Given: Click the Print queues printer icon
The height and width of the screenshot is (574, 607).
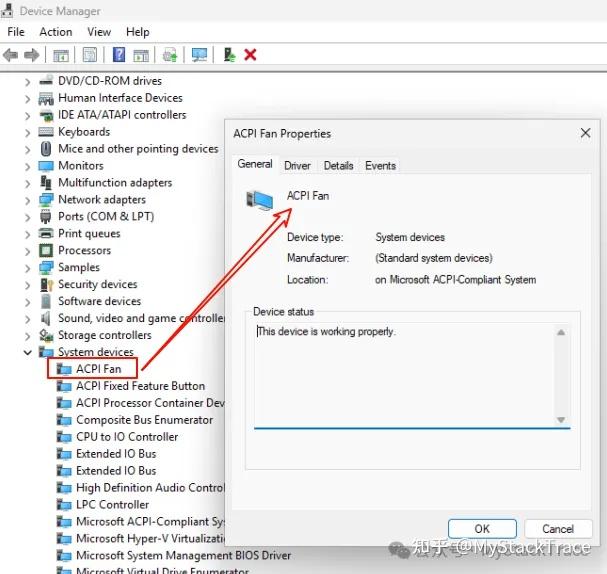Looking at the screenshot, I should tap(46, 233).
